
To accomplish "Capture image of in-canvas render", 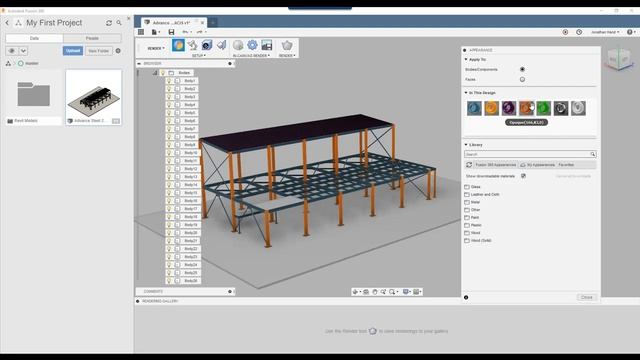I will 267,45.
